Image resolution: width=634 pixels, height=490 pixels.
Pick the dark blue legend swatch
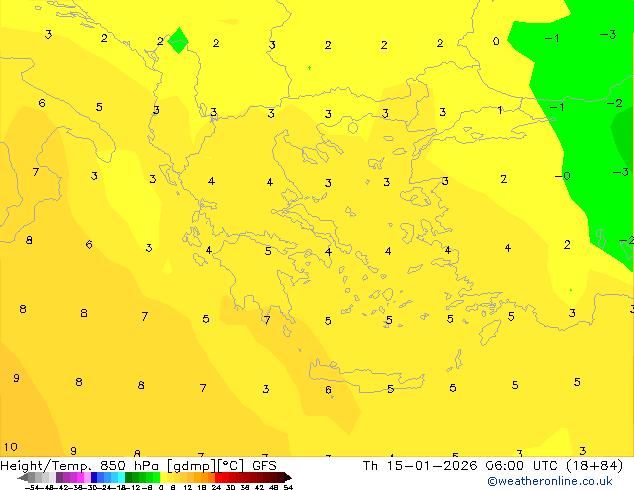(94, 477)
